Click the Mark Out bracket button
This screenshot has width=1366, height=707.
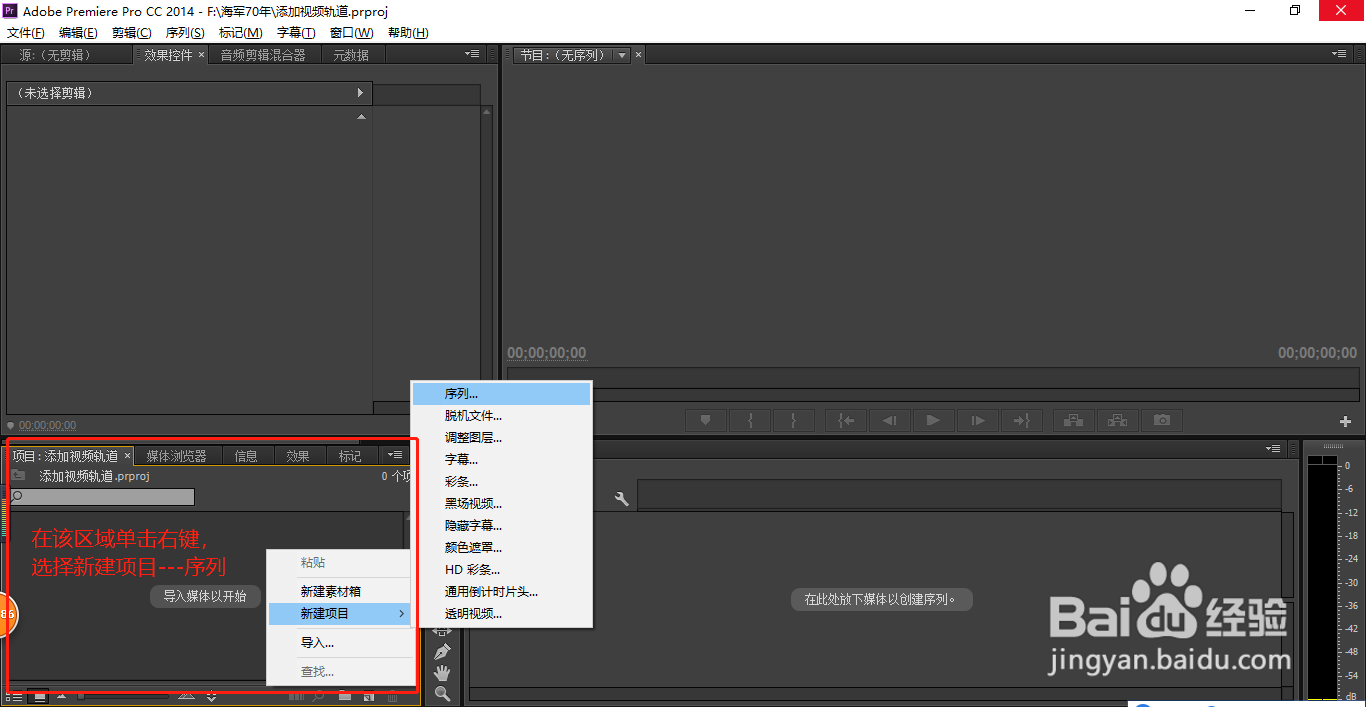[x=794, y=420]
